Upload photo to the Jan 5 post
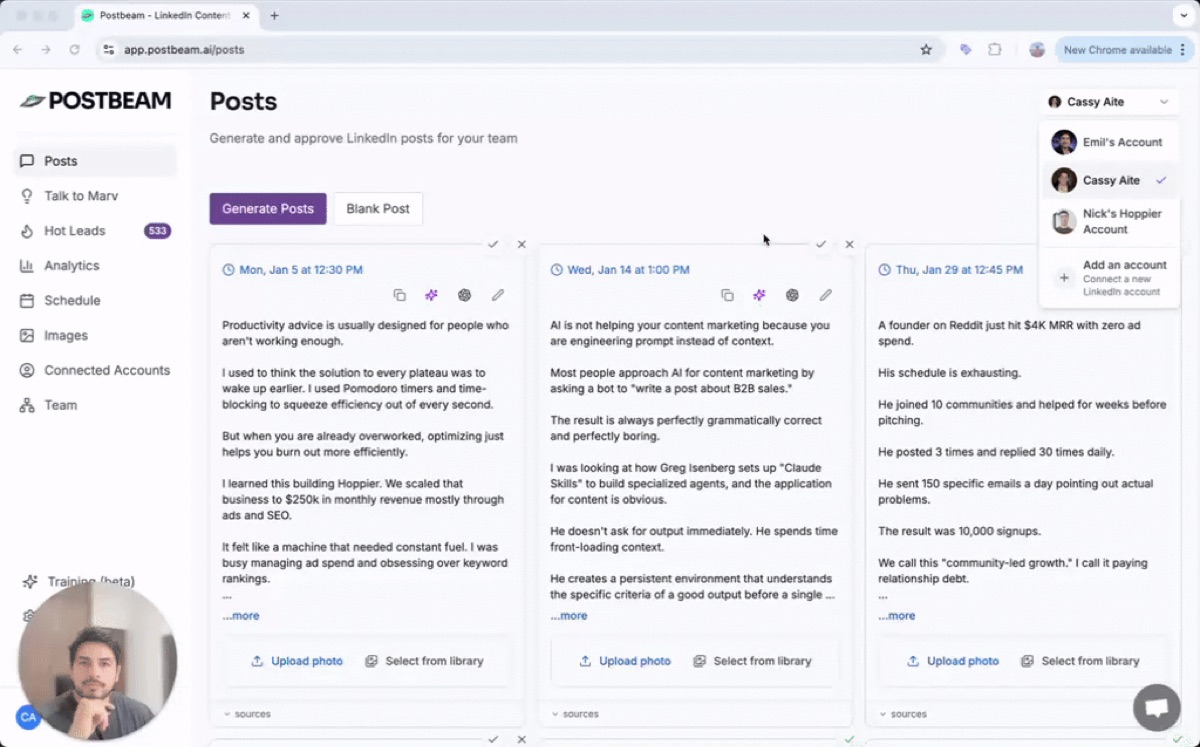 (x=297, y=661)
